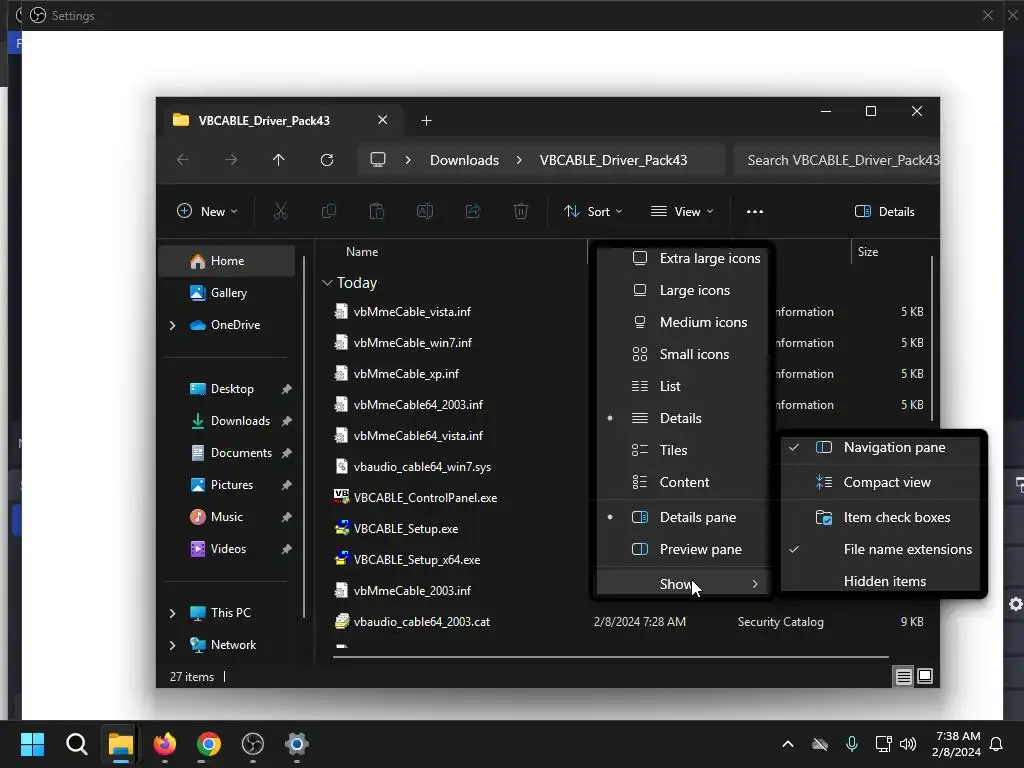This screenshot has width=1024, height=768.
Task: Open Google Chrome from the taskbar
Action: (208, 744)
